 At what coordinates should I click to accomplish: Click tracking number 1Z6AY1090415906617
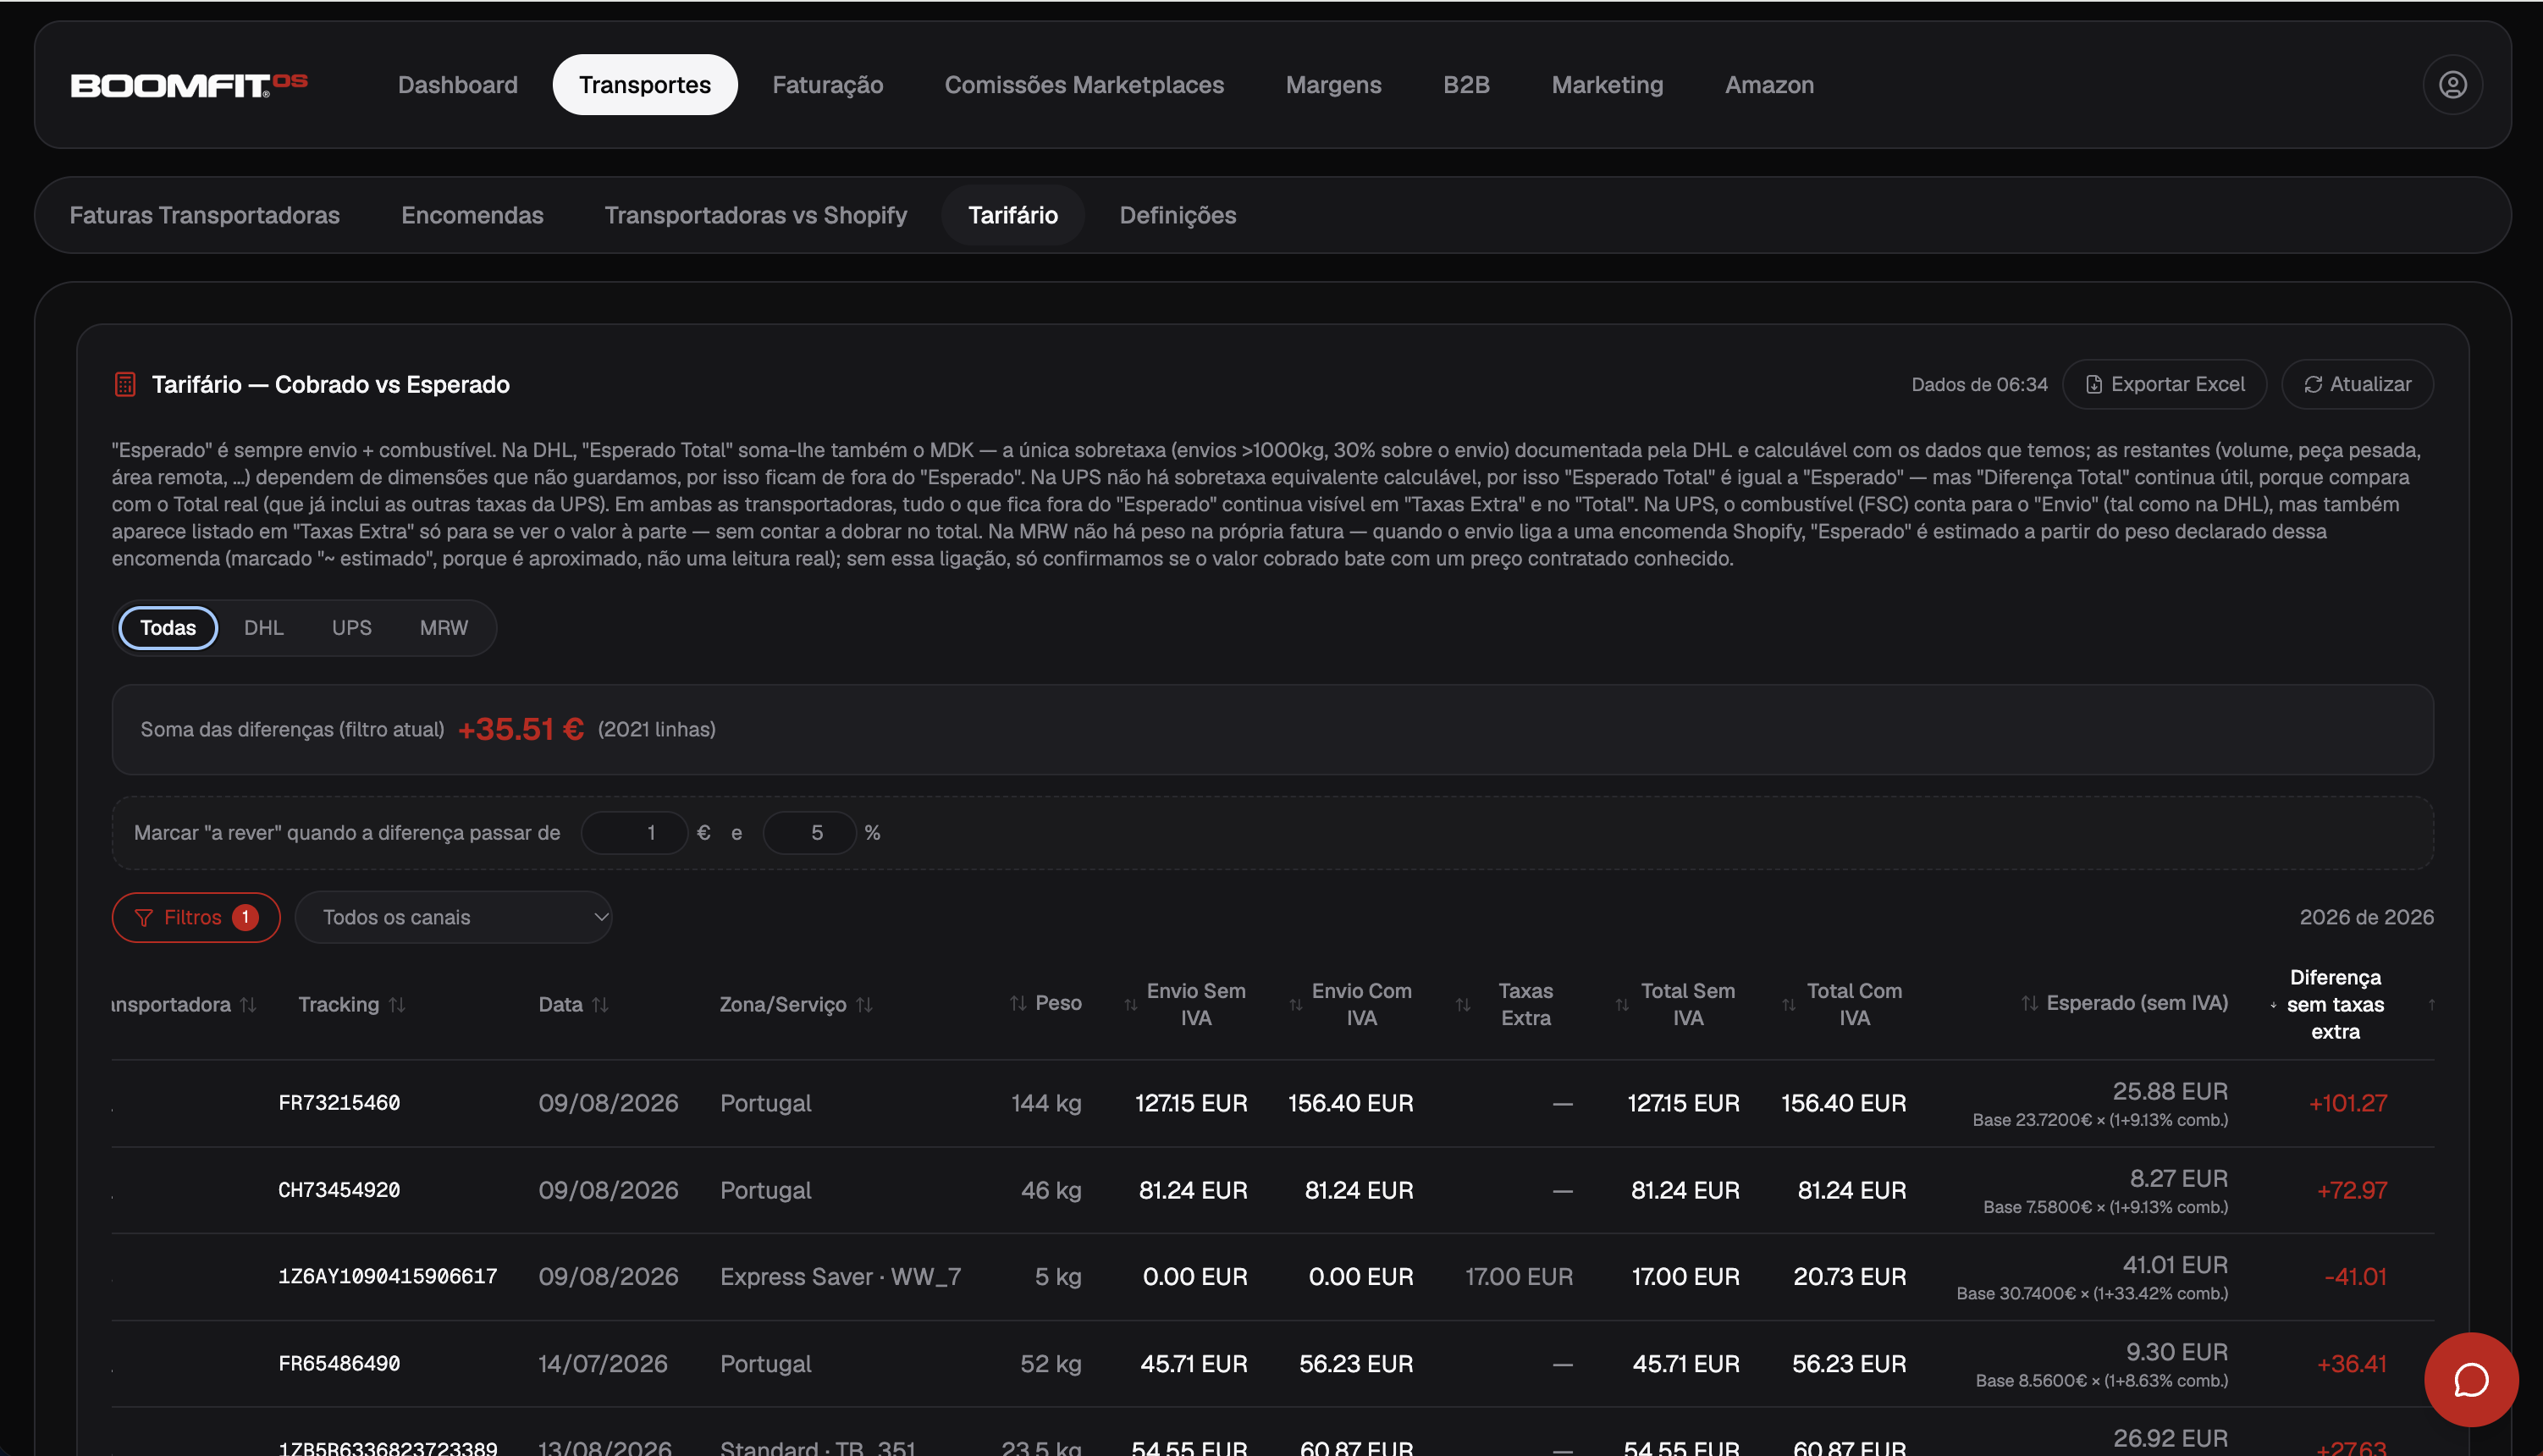(x=388, y=1277)
